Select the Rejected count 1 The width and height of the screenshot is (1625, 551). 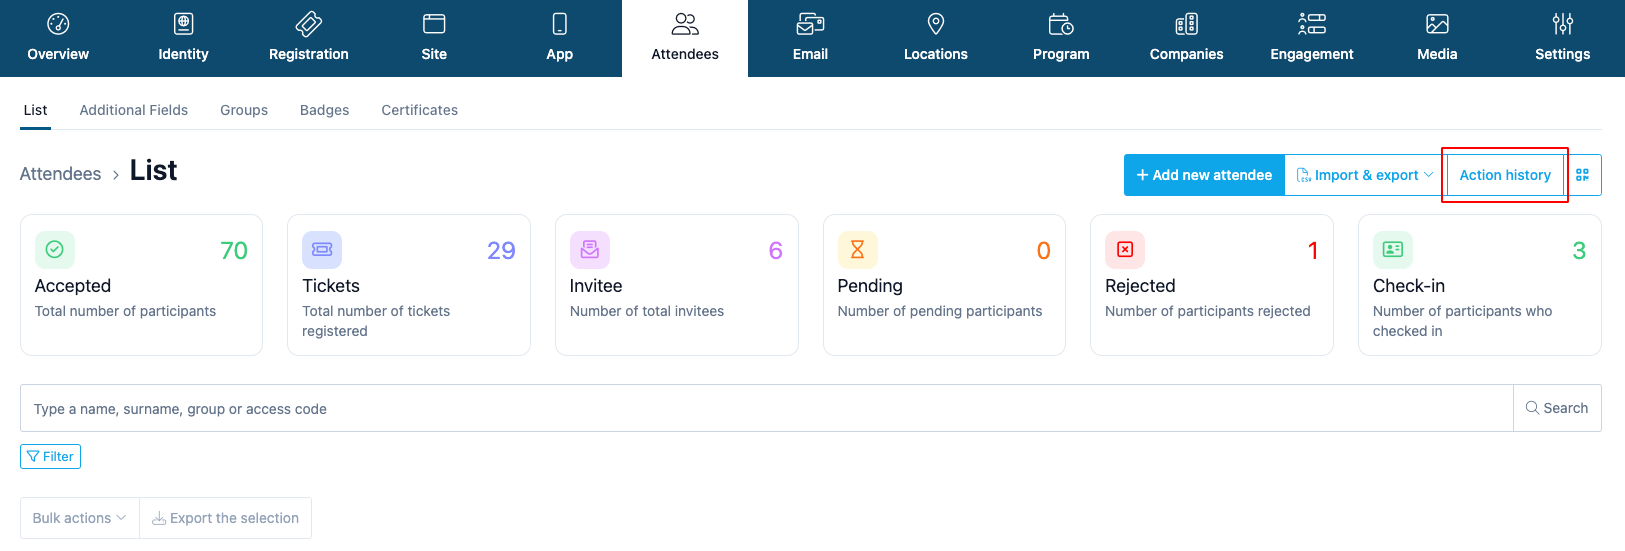click(1313, 251)
